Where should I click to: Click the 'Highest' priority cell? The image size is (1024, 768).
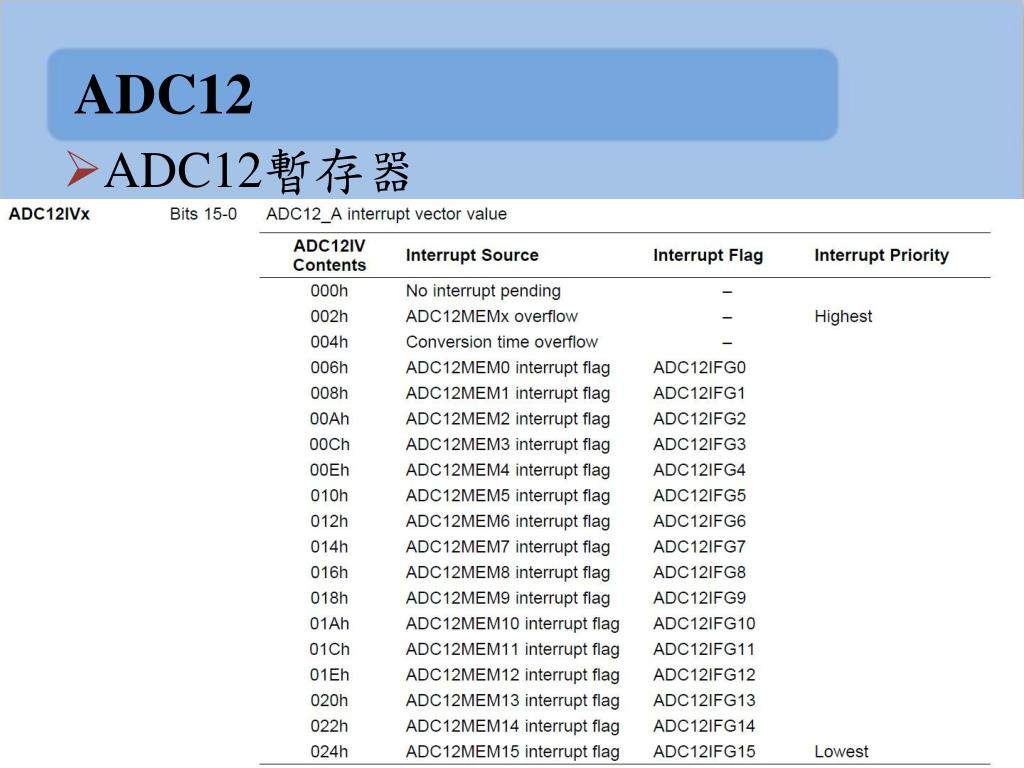pos(843,317)
